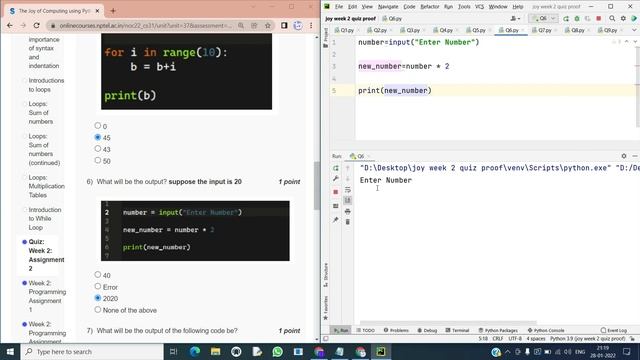Toggle scroll to end in Run console
The width and height of the screenshot is (640, 360).
coord(348,200)
